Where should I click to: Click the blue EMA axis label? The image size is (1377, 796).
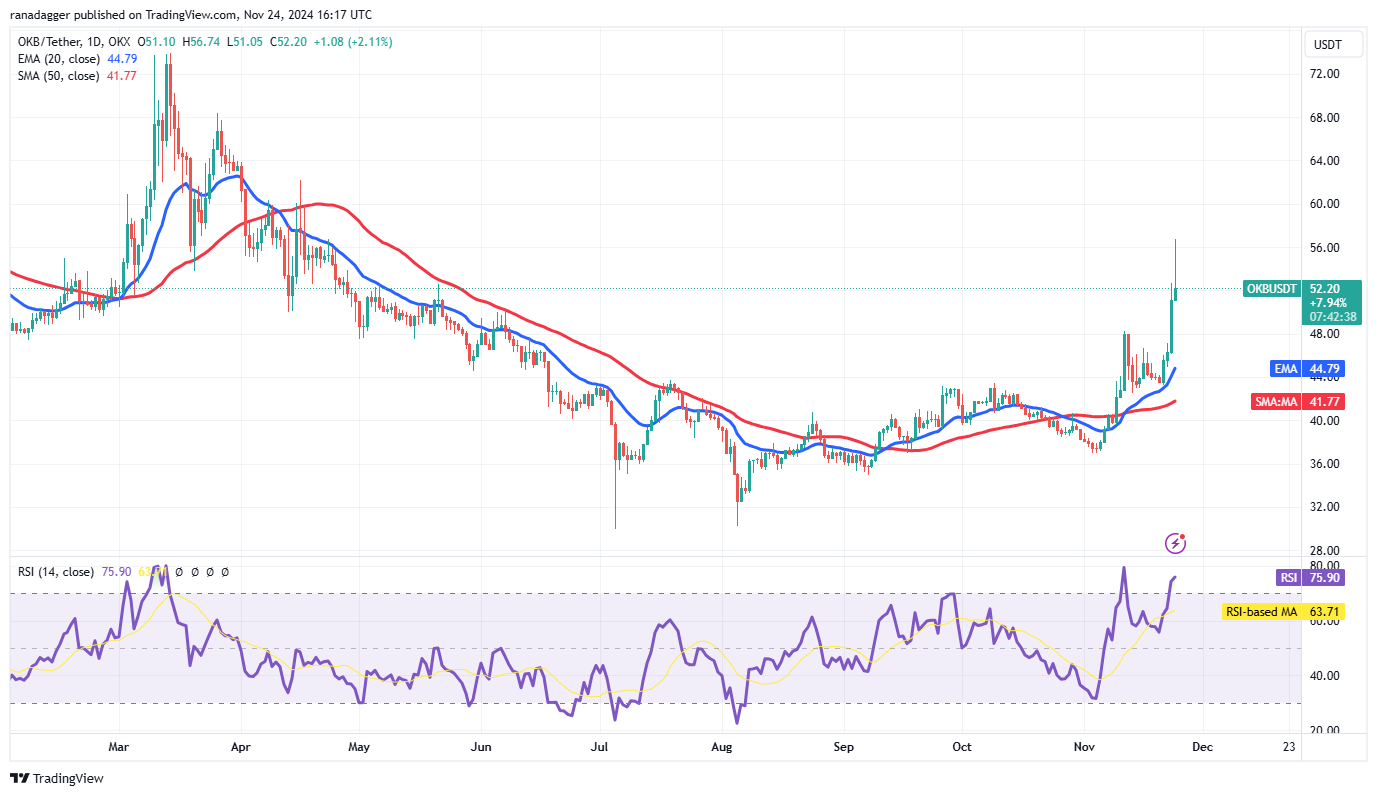pyautogui.click(x=1285, y=369)
